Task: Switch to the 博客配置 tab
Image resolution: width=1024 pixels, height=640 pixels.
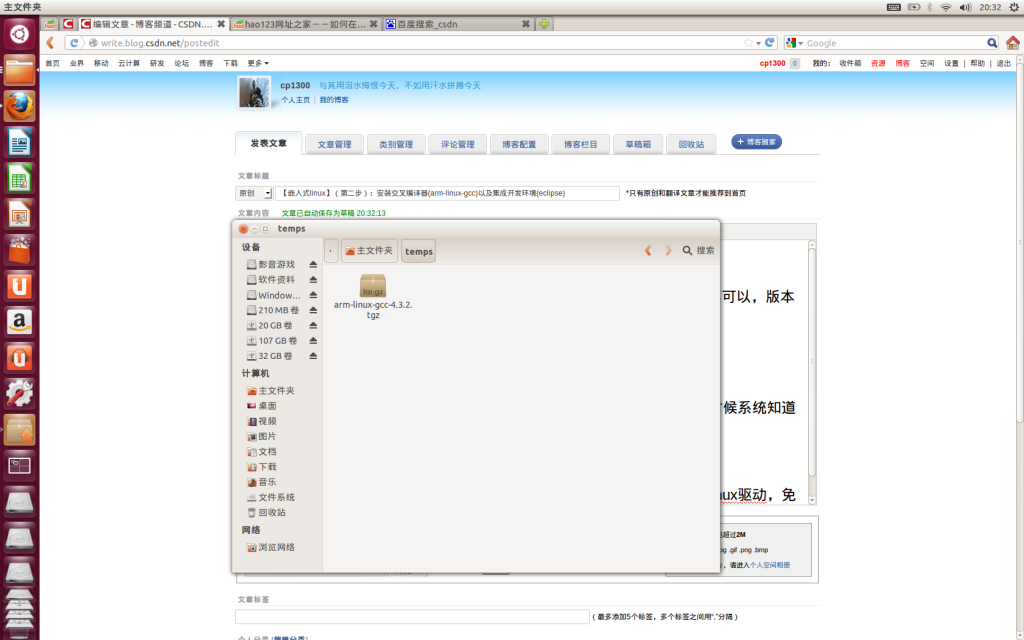Action: (519, 144)
